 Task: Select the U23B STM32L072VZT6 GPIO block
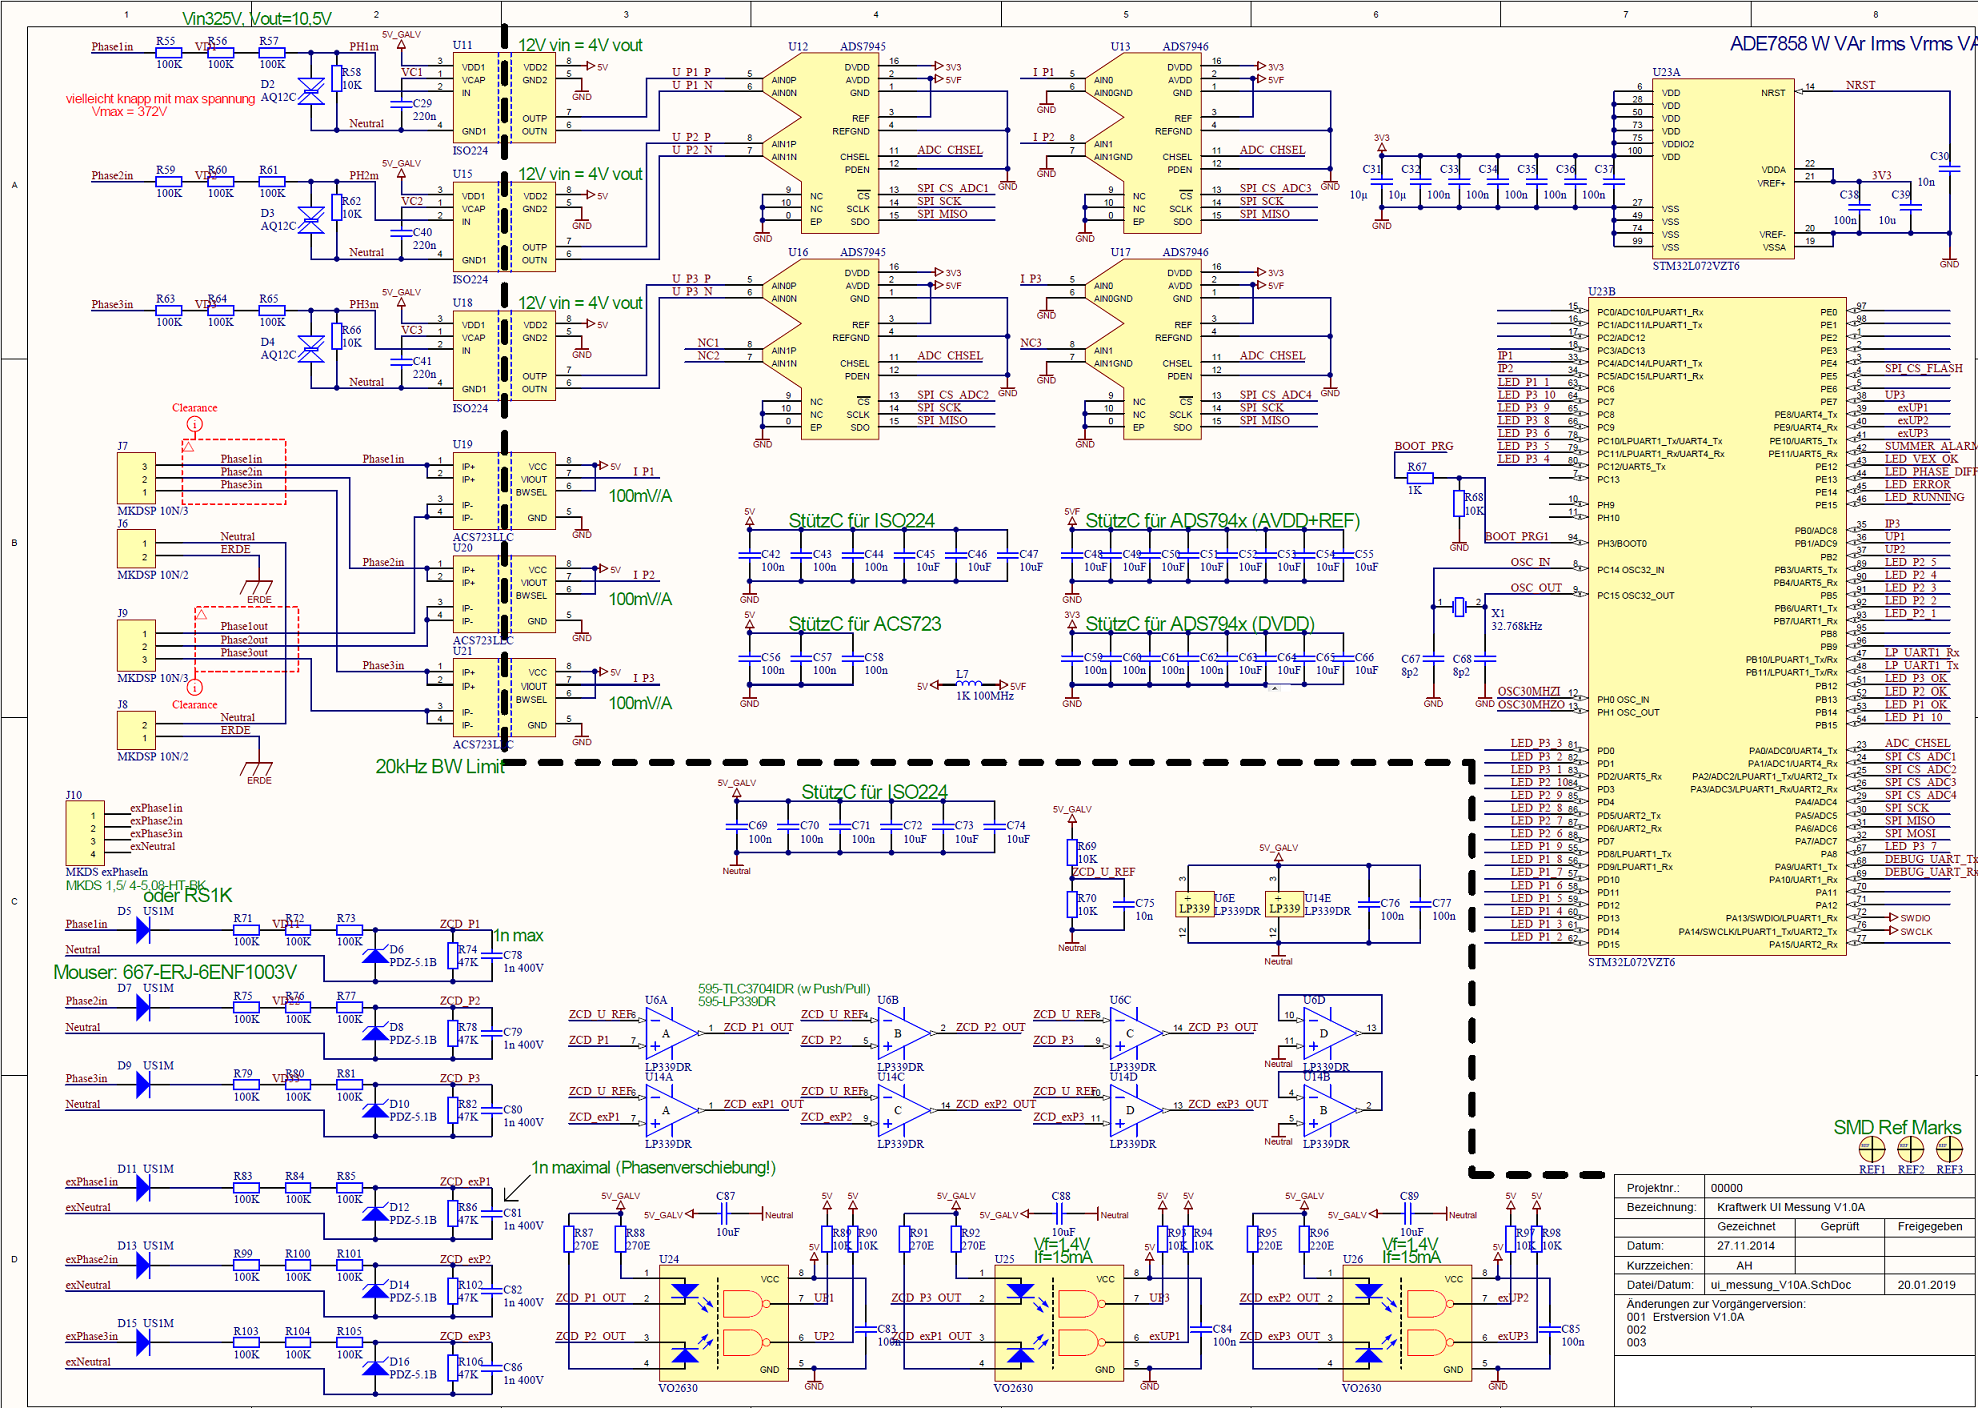pos(1717,626)
